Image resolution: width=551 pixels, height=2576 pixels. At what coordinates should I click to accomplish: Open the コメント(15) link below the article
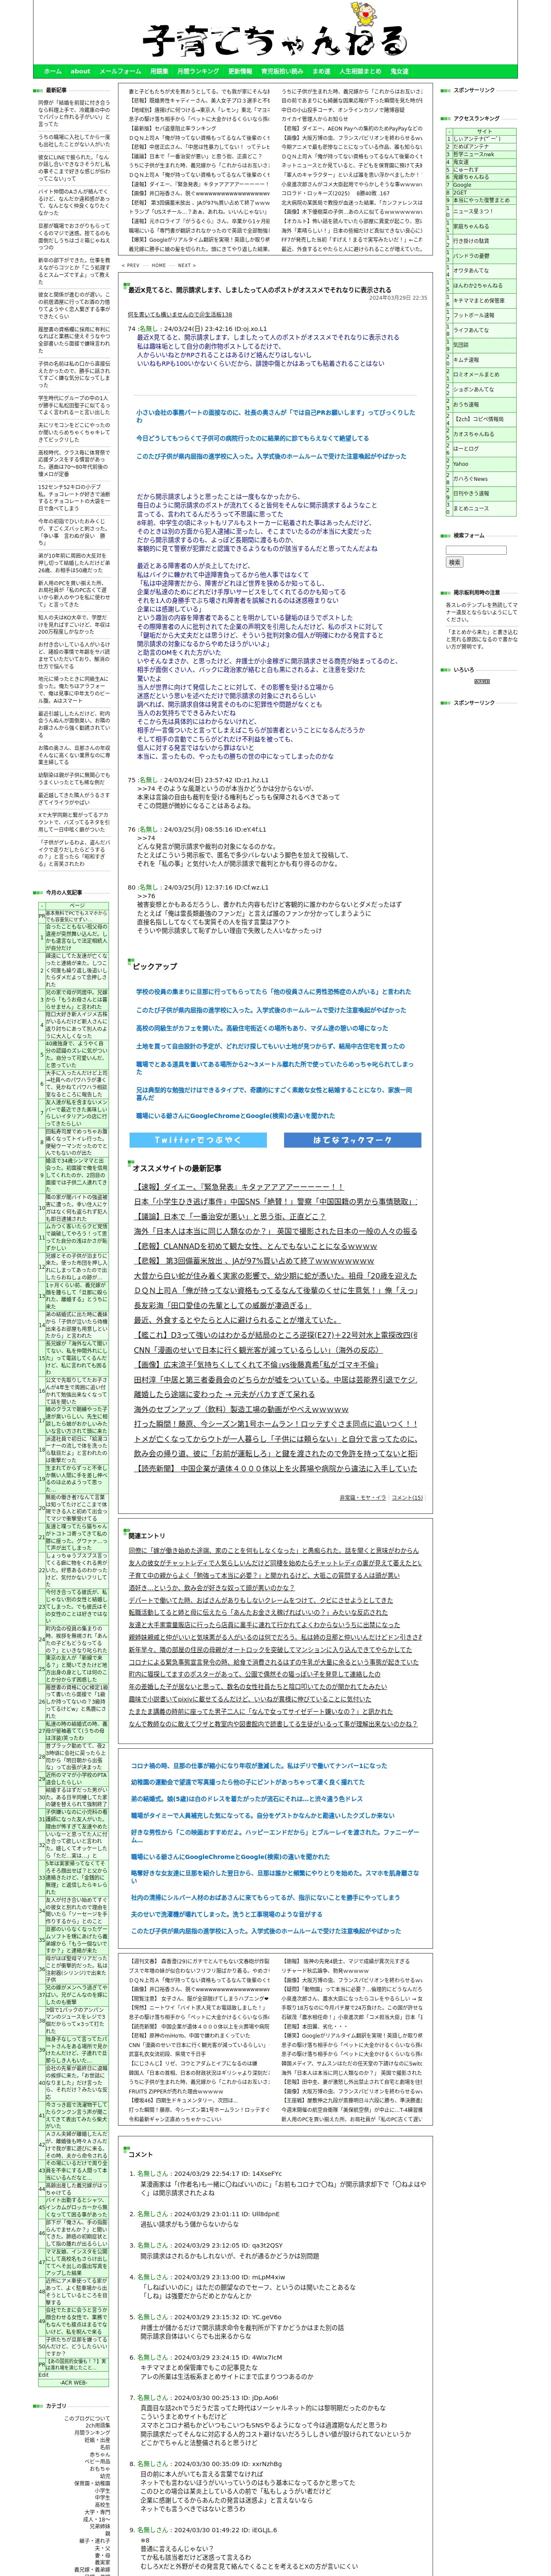(406, 1497)
